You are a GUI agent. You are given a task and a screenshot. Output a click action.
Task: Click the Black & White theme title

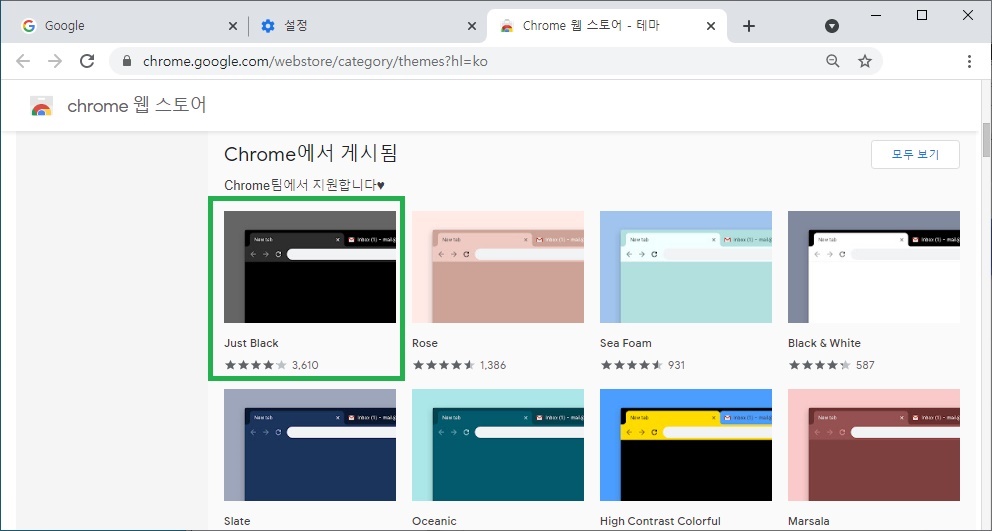tap(824, 343)
